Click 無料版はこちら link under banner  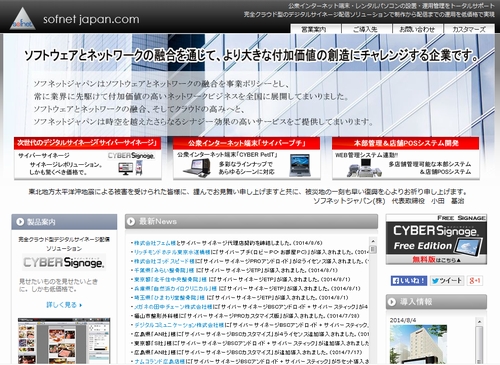pos(436,260)
